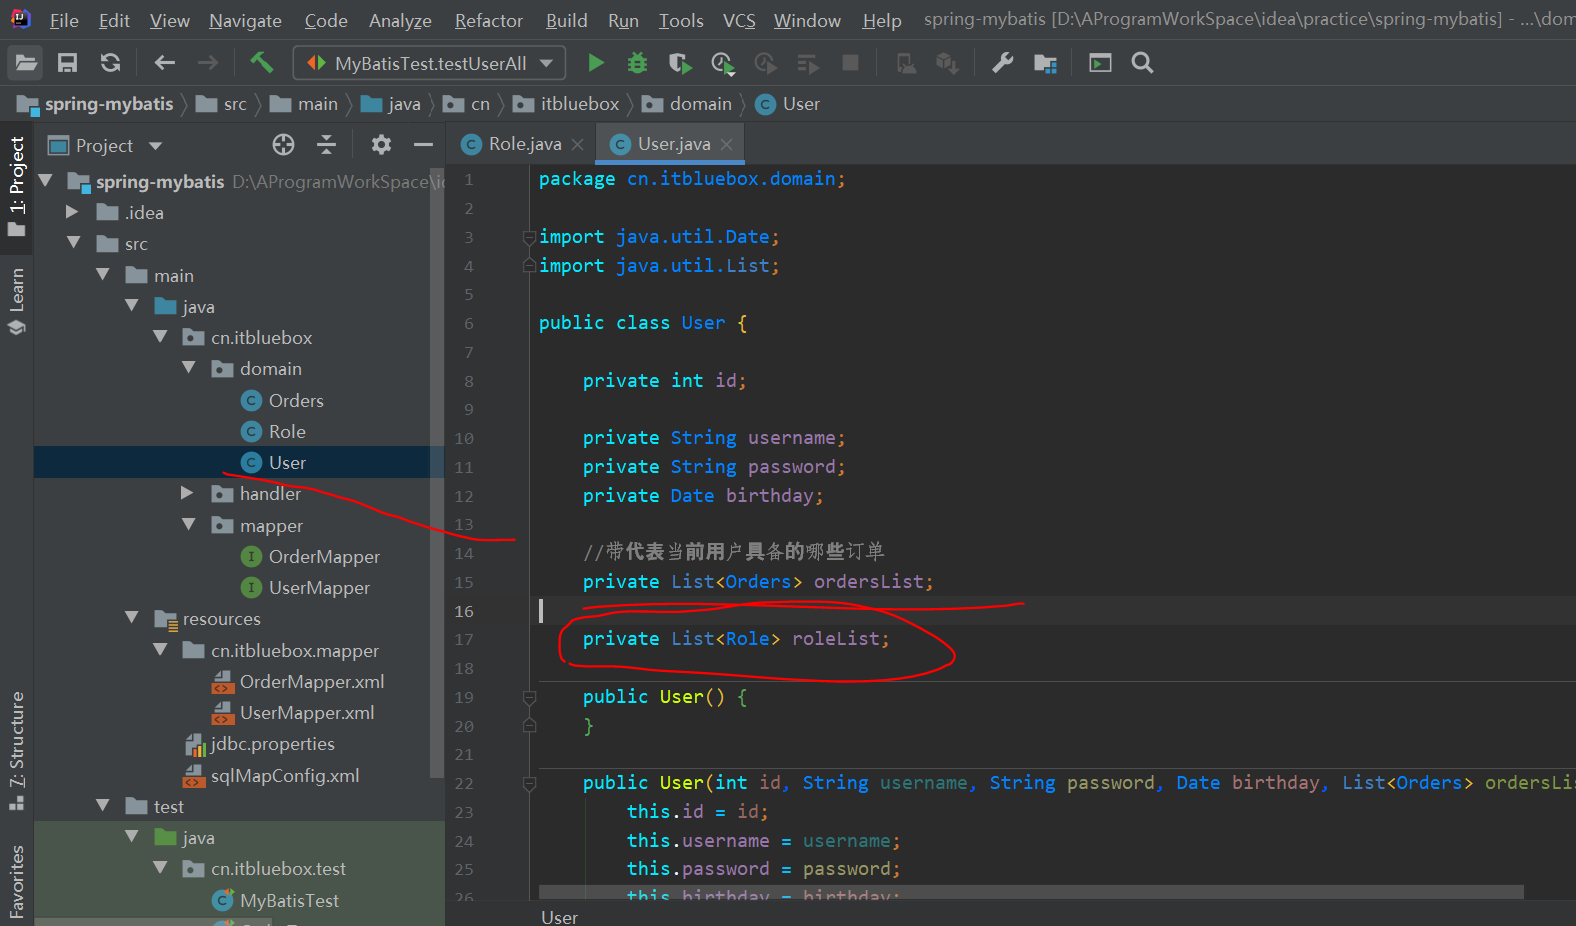Navigate forward with the right arrow
Image resolution: width=1576 pixels, height=926 pixels.
207,63
